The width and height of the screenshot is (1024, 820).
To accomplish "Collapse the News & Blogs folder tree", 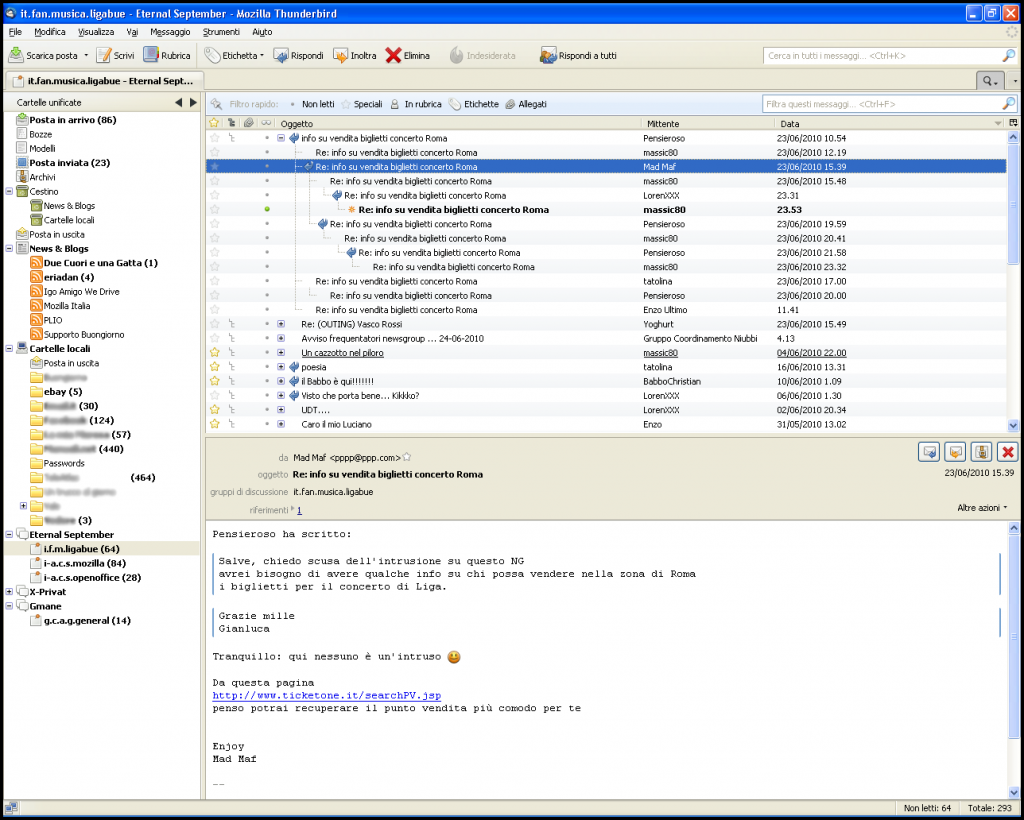I will click(9, 249).
